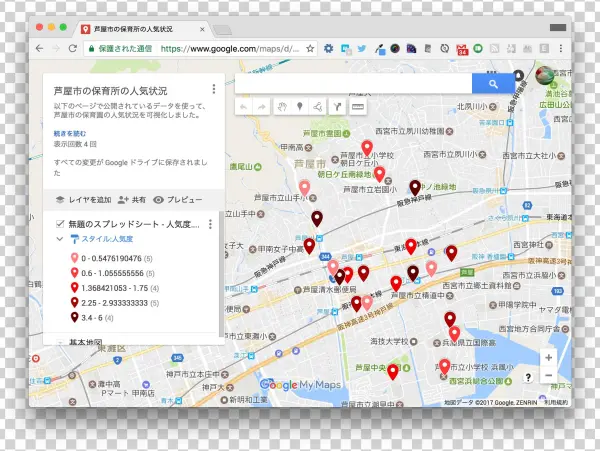Screen dimensions: 600x451
Task: Select legend row 2.25 - 2.933333333
Action: pos(115,303)
